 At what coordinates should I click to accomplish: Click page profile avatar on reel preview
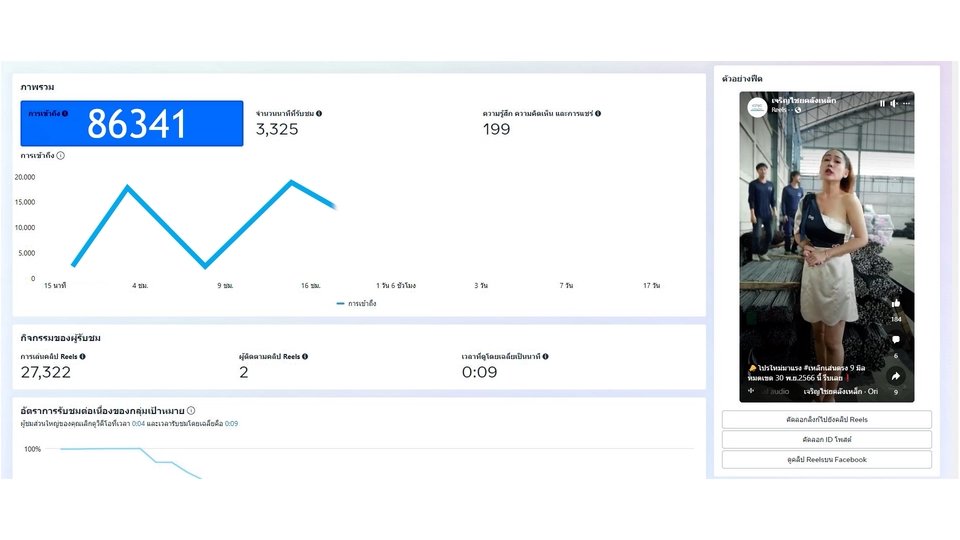(758, 107)
